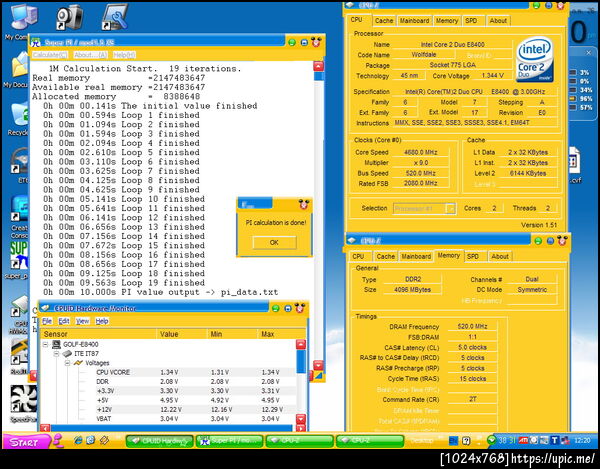Viewport: 600px width, 469px height.
Task: Open Help menu in Hardware Monitor
Action: click(102, 321)
